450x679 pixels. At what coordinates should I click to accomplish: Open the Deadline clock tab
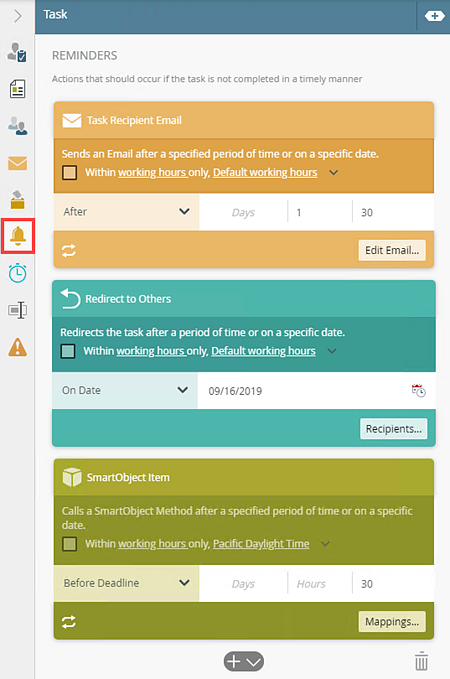18,273
